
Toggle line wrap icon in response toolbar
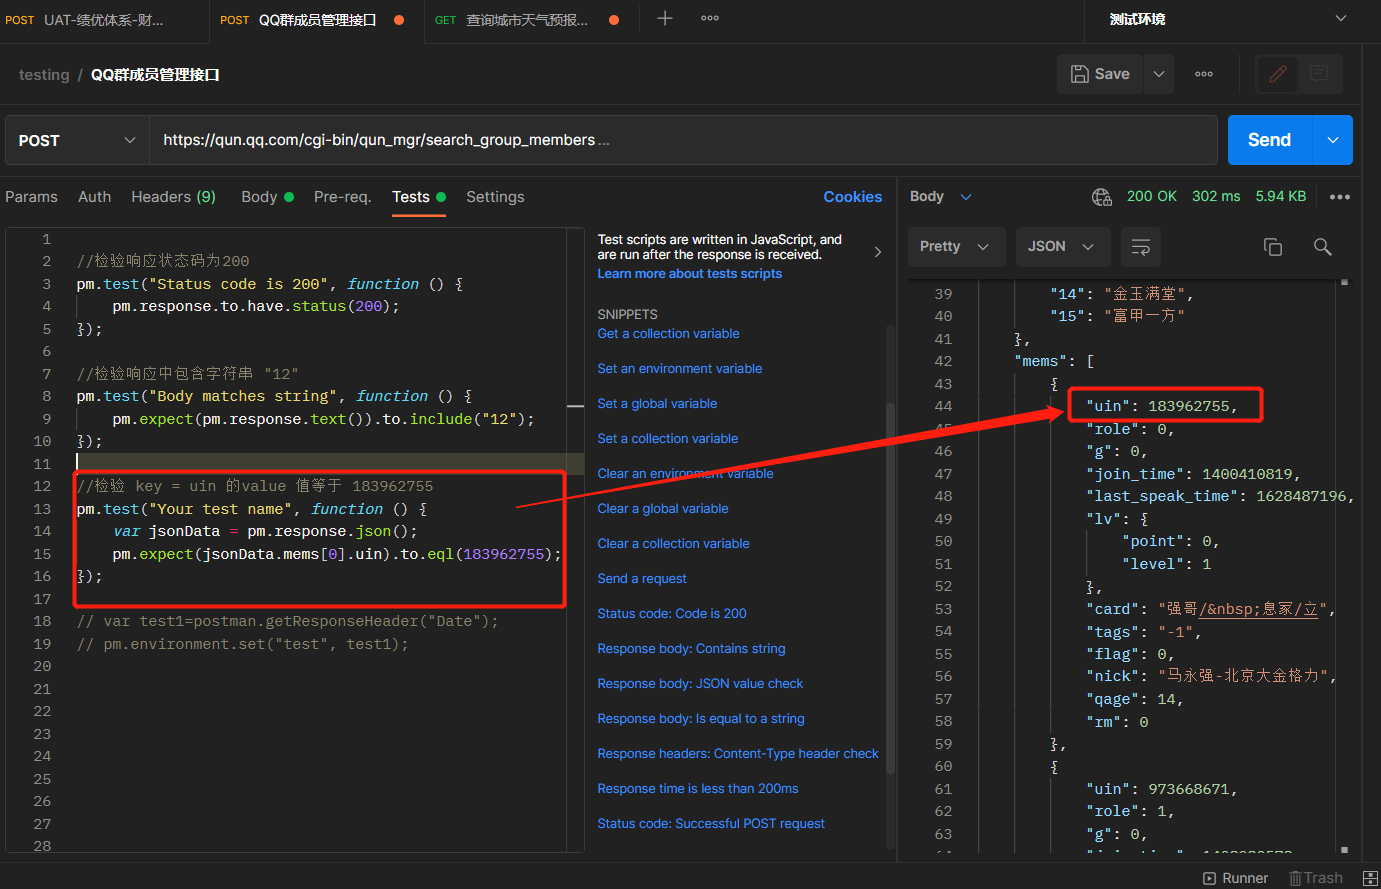(x=1140, y=247)
